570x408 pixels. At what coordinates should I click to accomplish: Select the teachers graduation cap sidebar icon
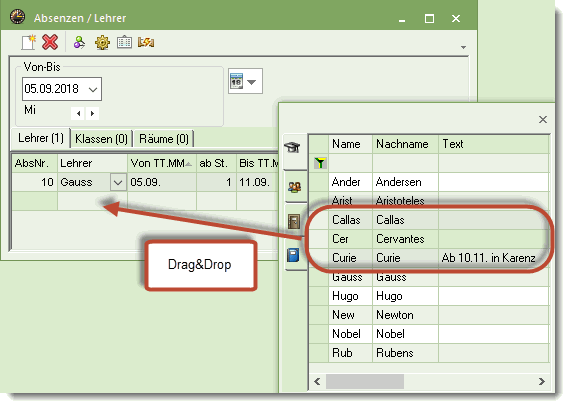point(292,147)
